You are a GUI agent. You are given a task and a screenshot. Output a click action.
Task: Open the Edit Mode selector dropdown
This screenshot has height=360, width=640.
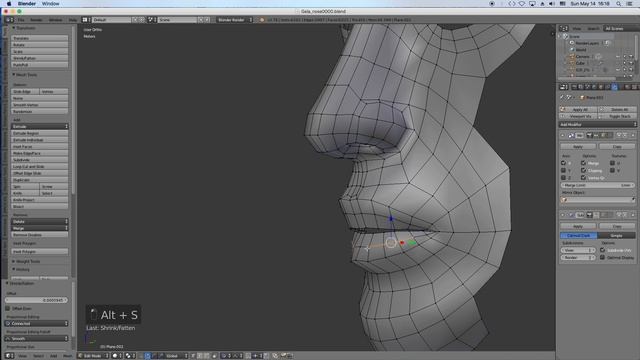[93, 356]
